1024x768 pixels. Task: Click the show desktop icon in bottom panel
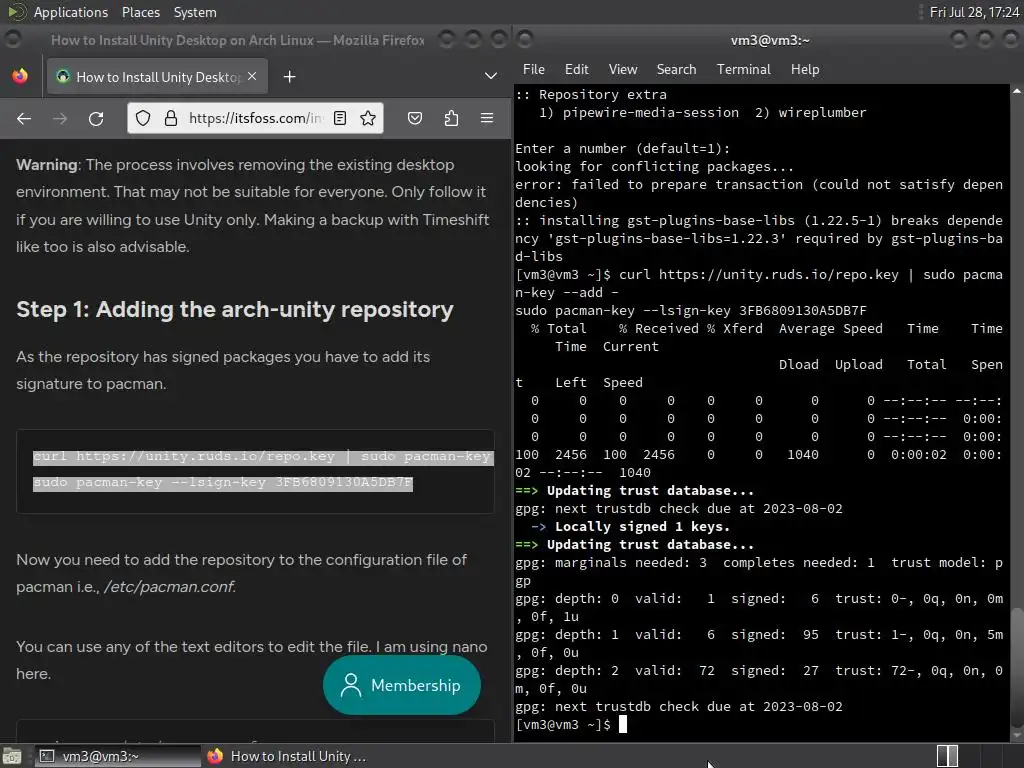(12, 756)
